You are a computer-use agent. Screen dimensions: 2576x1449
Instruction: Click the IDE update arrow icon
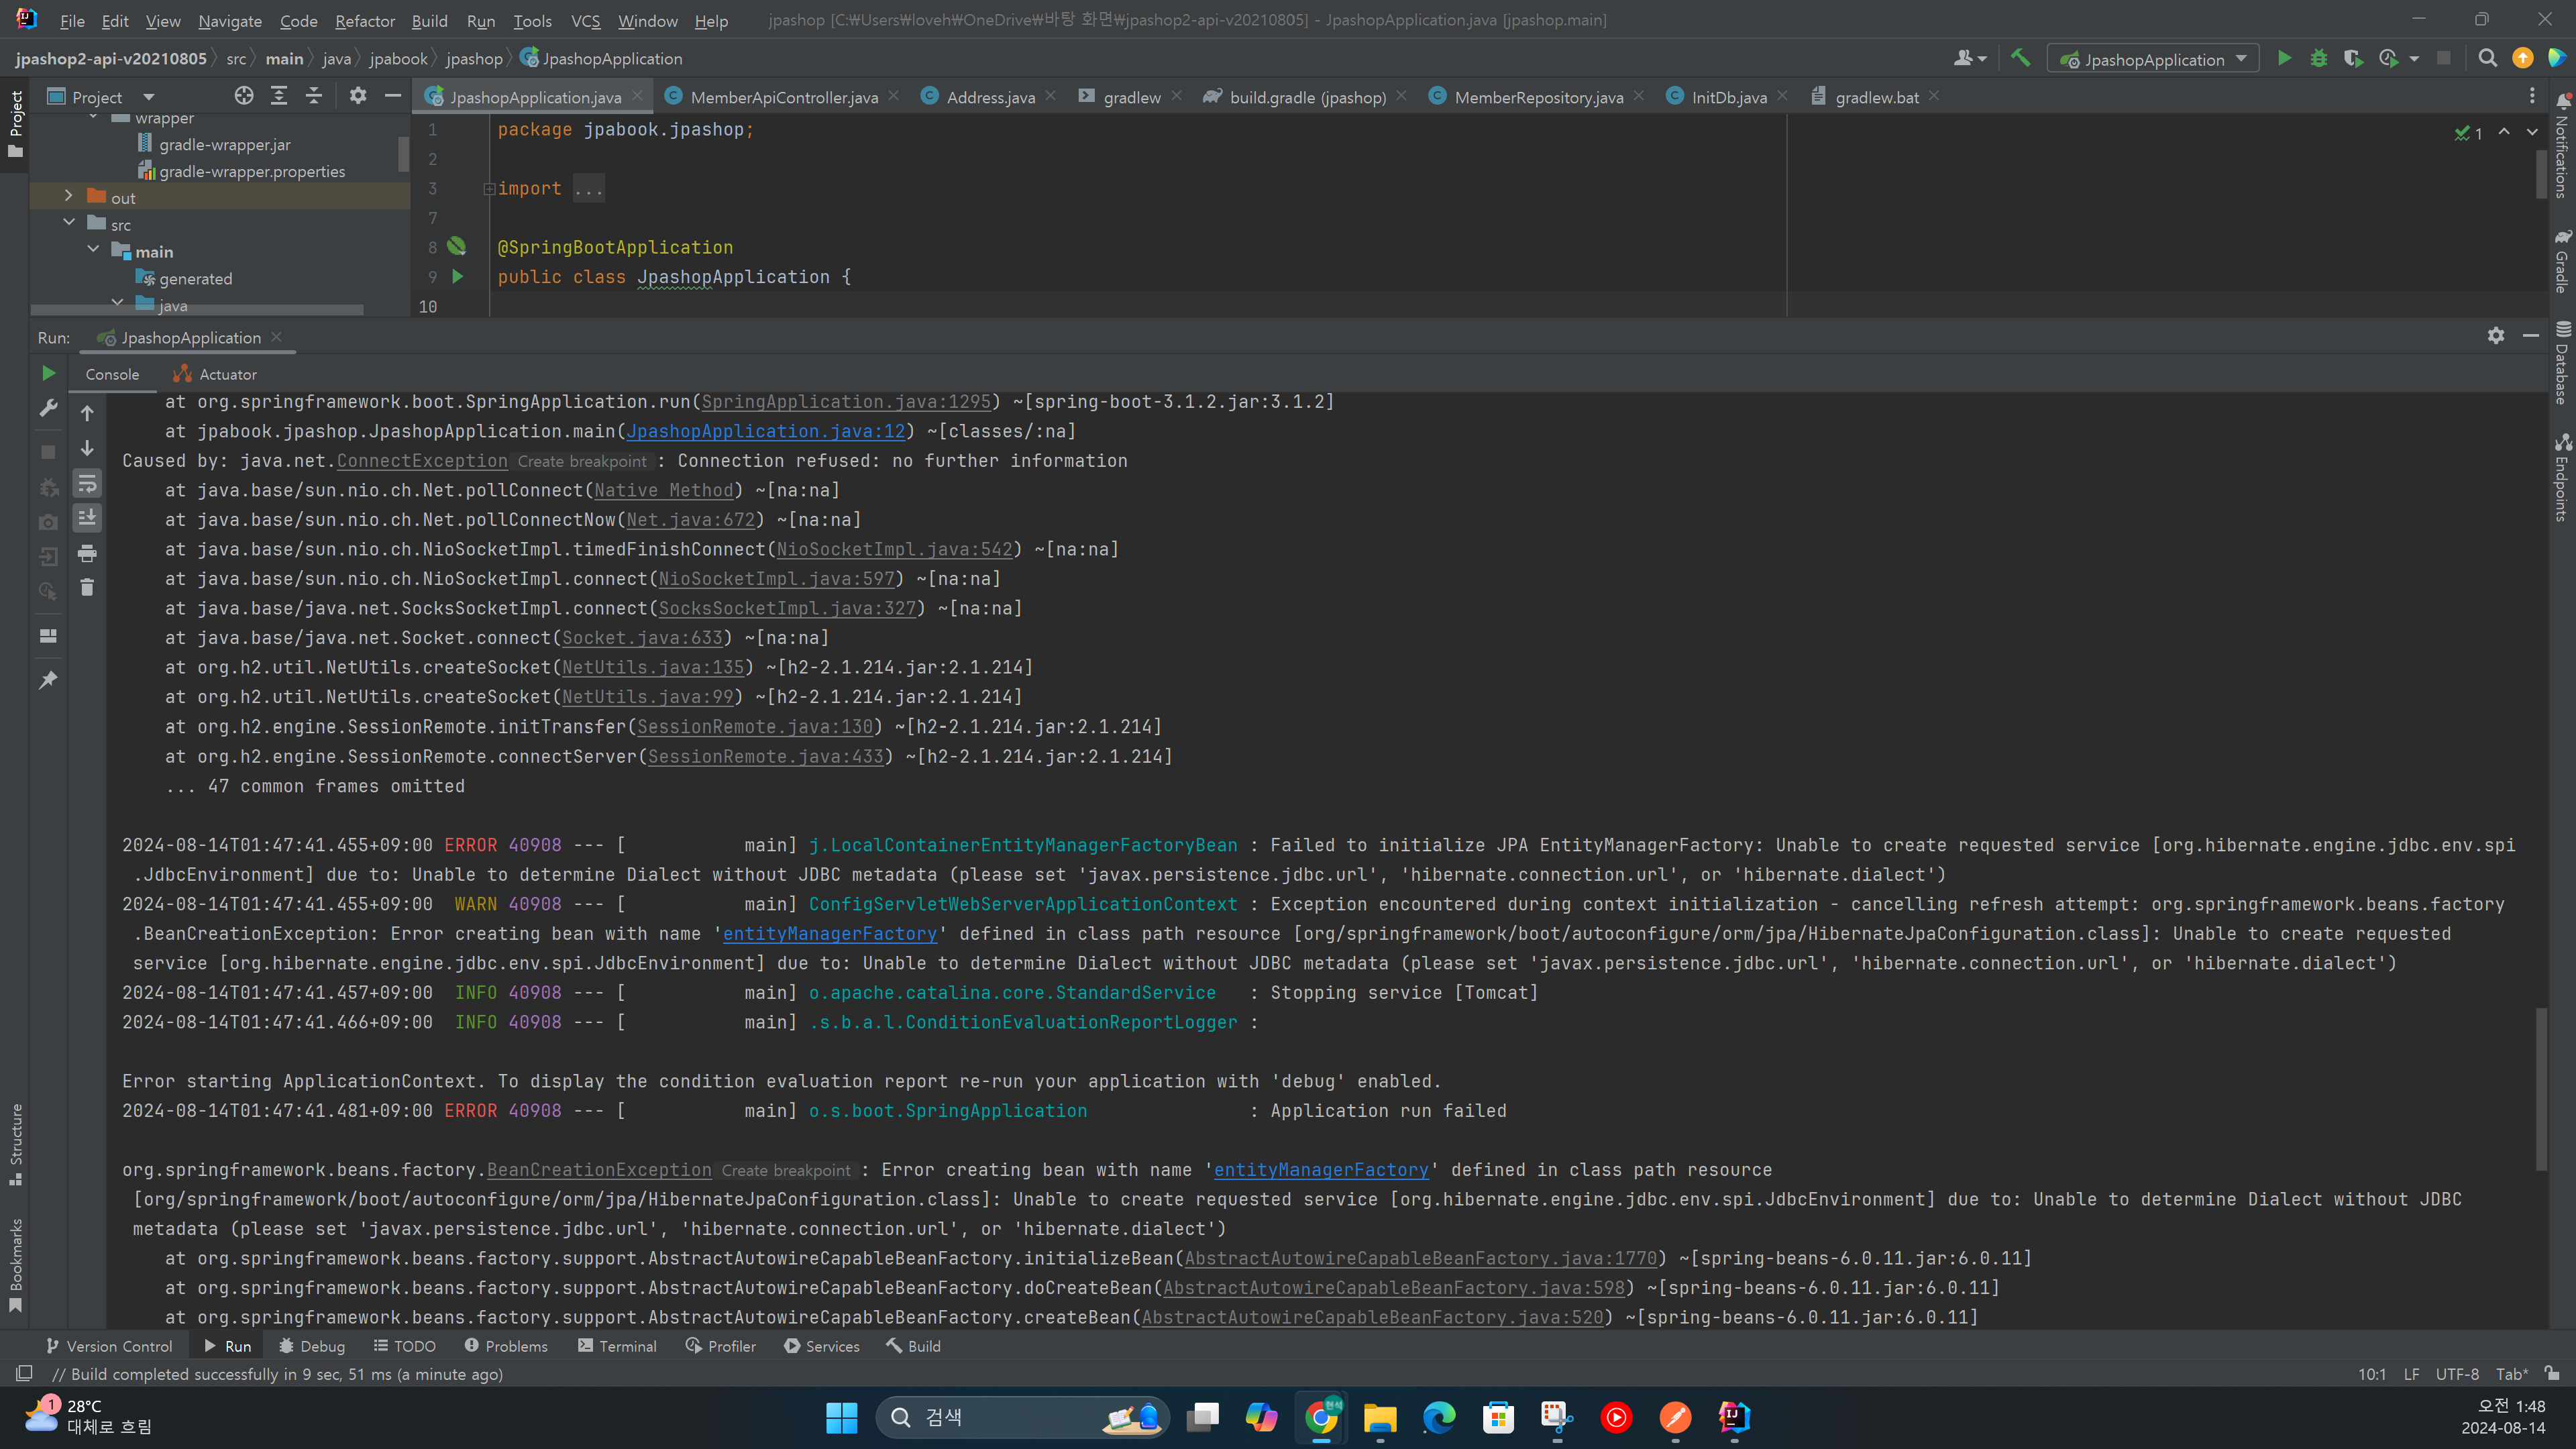tap(2523, 59)
